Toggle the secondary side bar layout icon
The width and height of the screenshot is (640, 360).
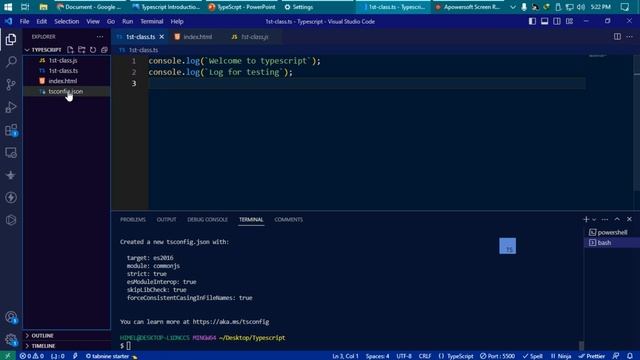pos(557,21)
